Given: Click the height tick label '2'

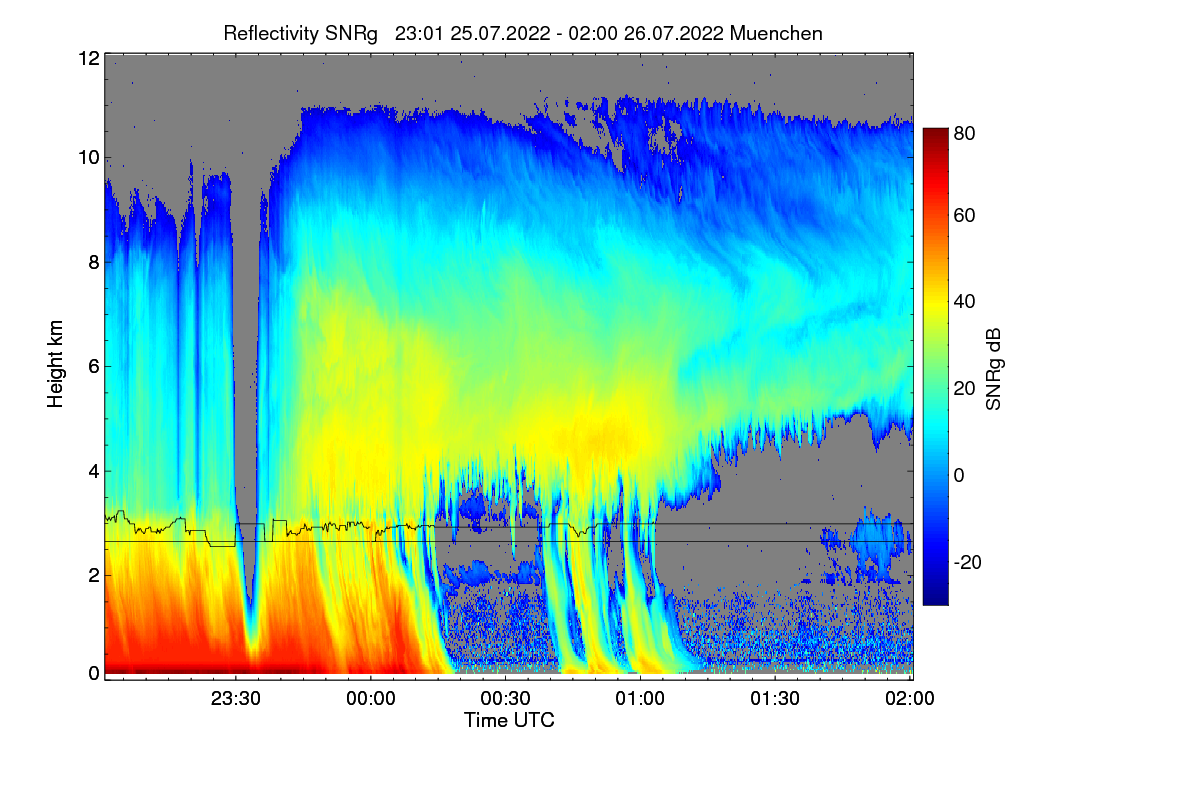Looking at the screenshot, I should pos(93,575).
